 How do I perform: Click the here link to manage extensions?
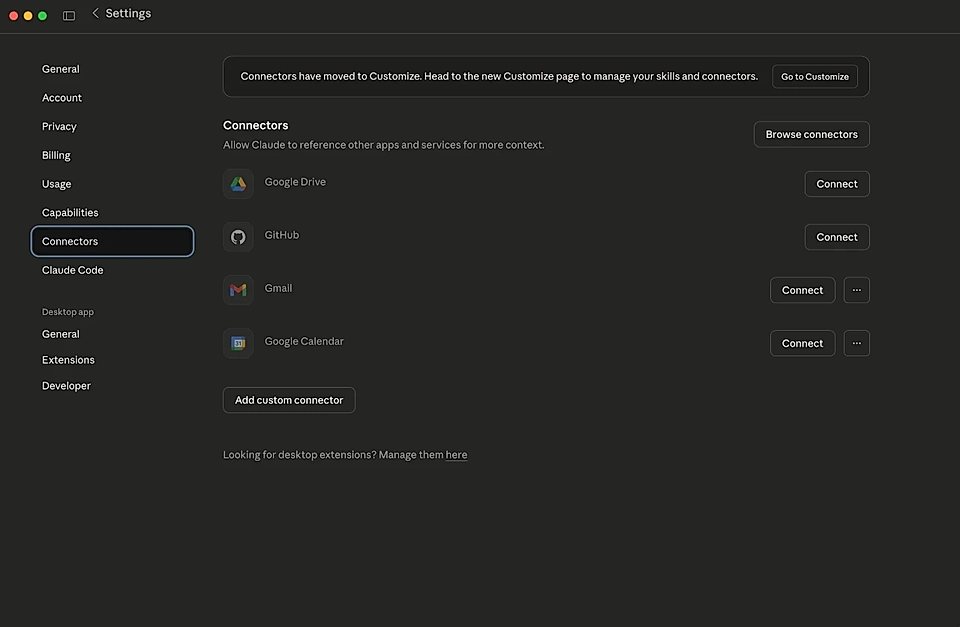click(457, 454)
